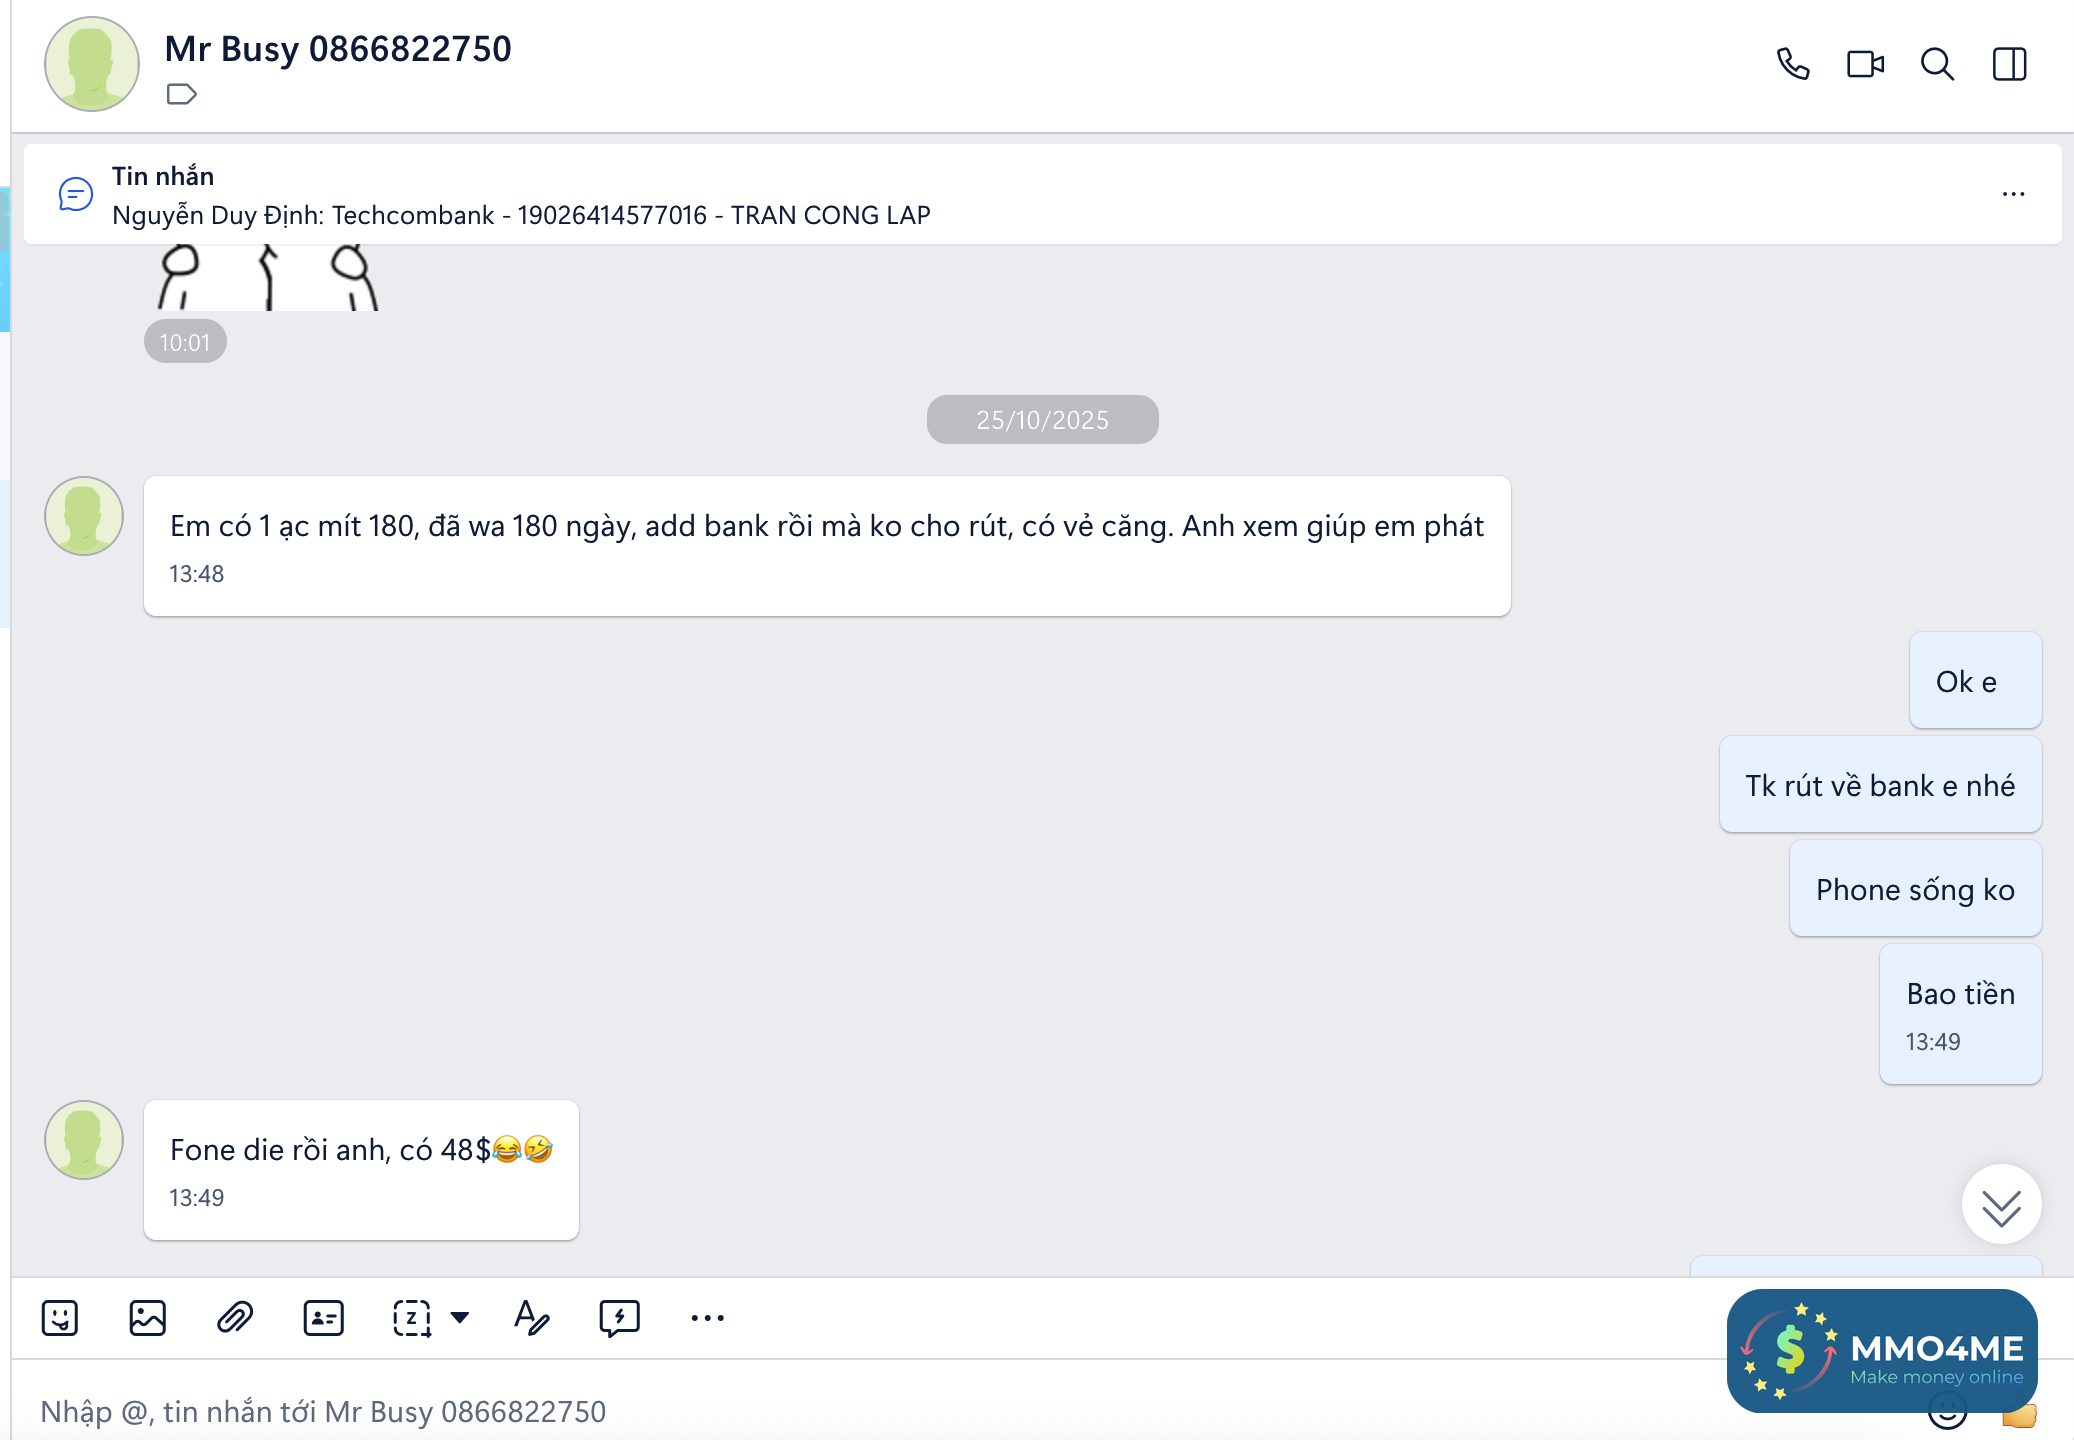Open the text formatting tool
This screenshot has height=1440, width=2074.
coord(531,1318)
